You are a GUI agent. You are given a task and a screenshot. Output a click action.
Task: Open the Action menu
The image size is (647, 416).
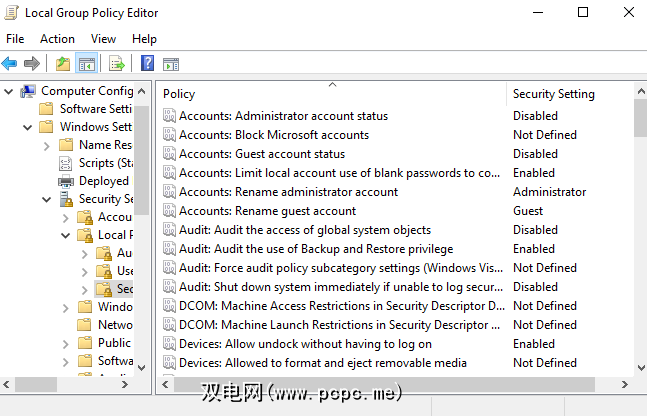point(57,39)
